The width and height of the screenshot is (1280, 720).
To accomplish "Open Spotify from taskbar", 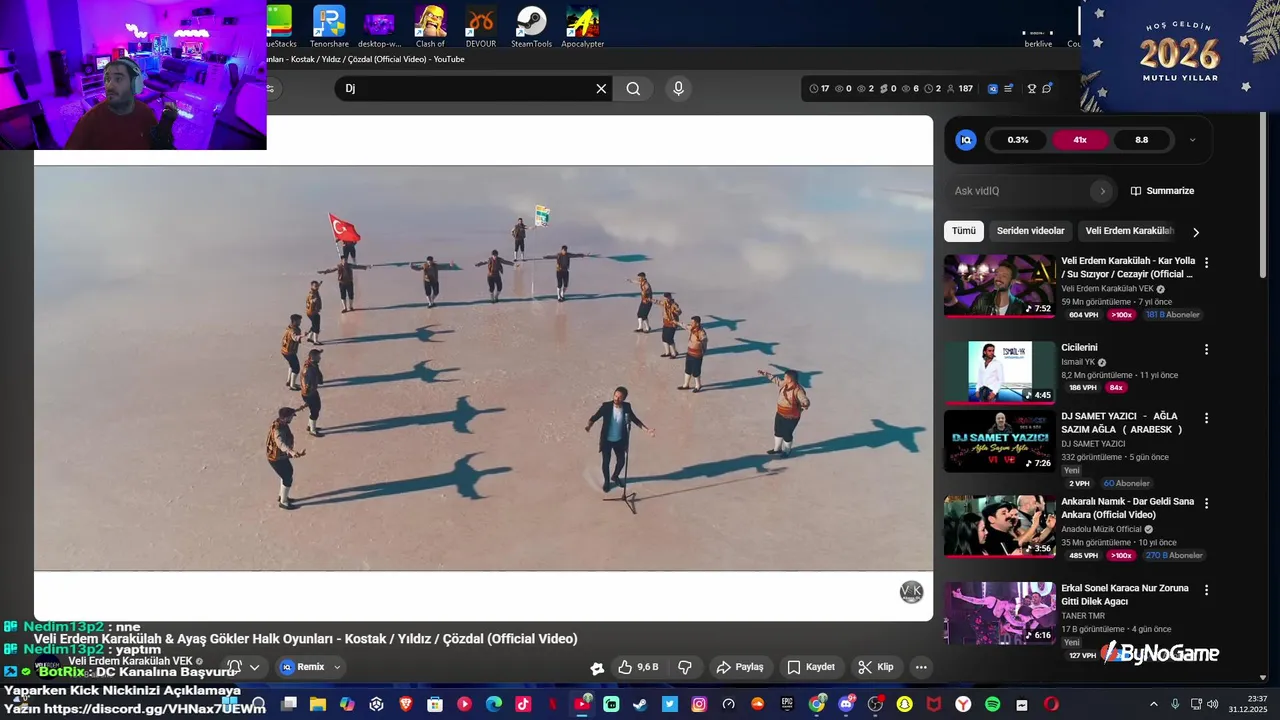I will 992,704.
